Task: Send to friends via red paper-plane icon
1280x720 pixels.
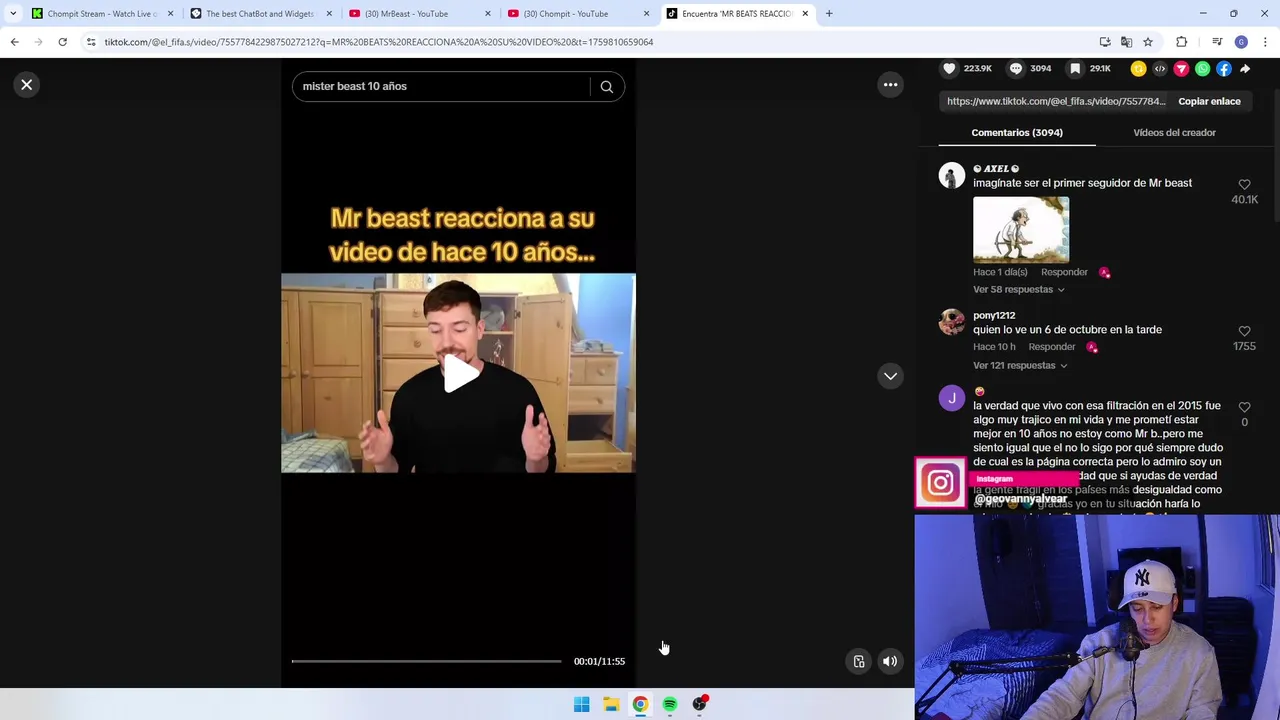Action: (1181, 69)
